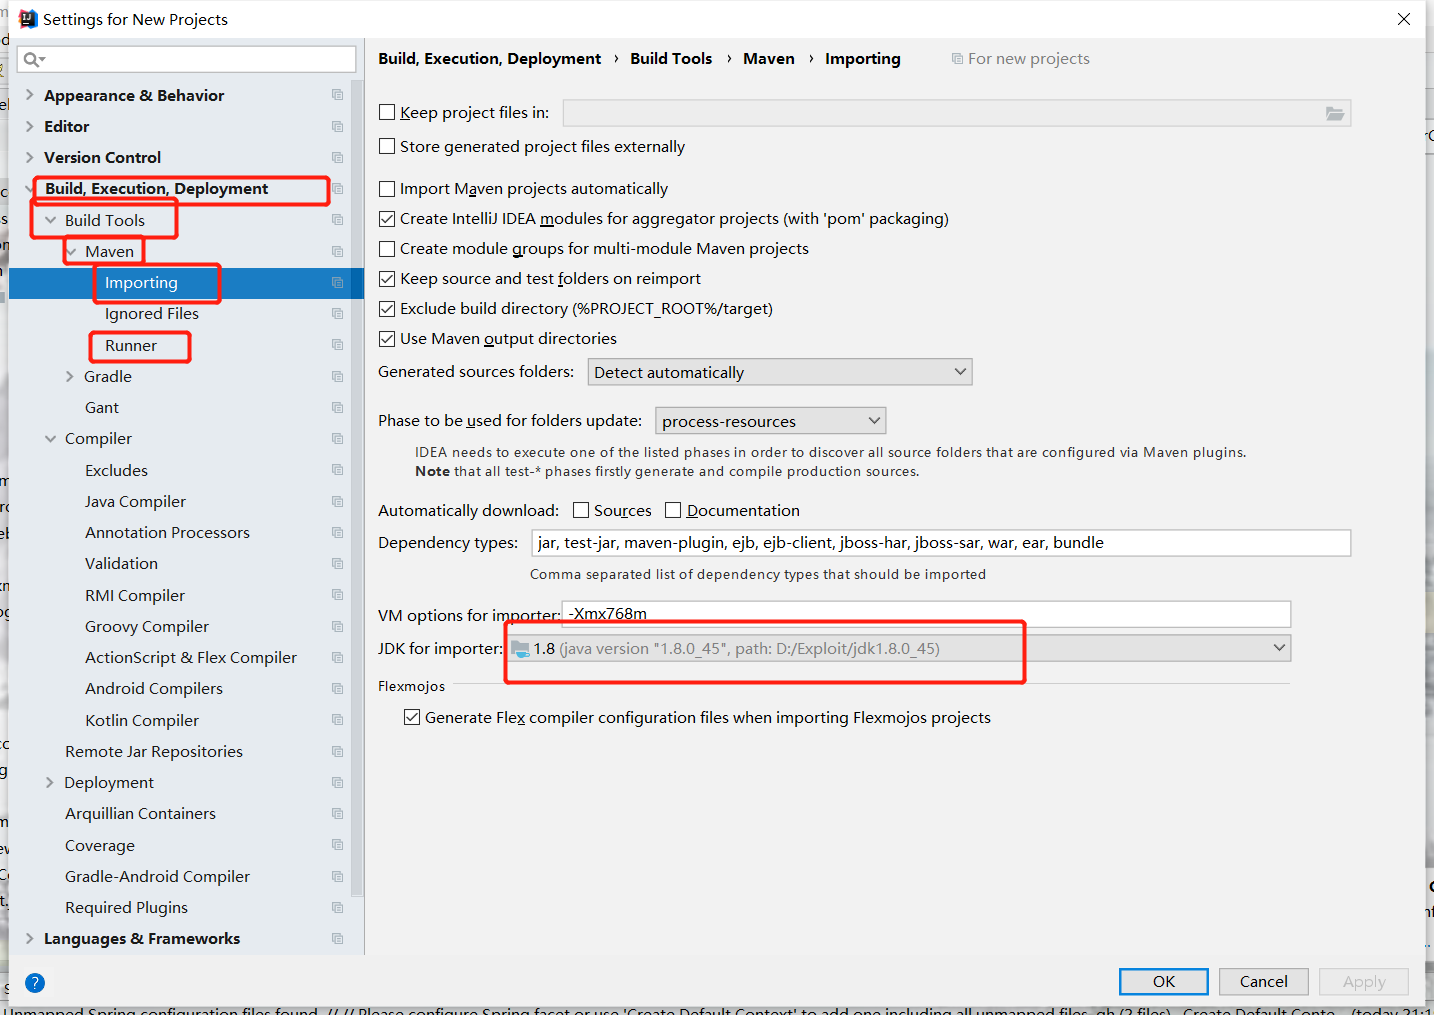Viewport: 1434px width, 1015px height.
Task: Enable 'Import Maven projects automatically'
Action: [x=387, y=188]
